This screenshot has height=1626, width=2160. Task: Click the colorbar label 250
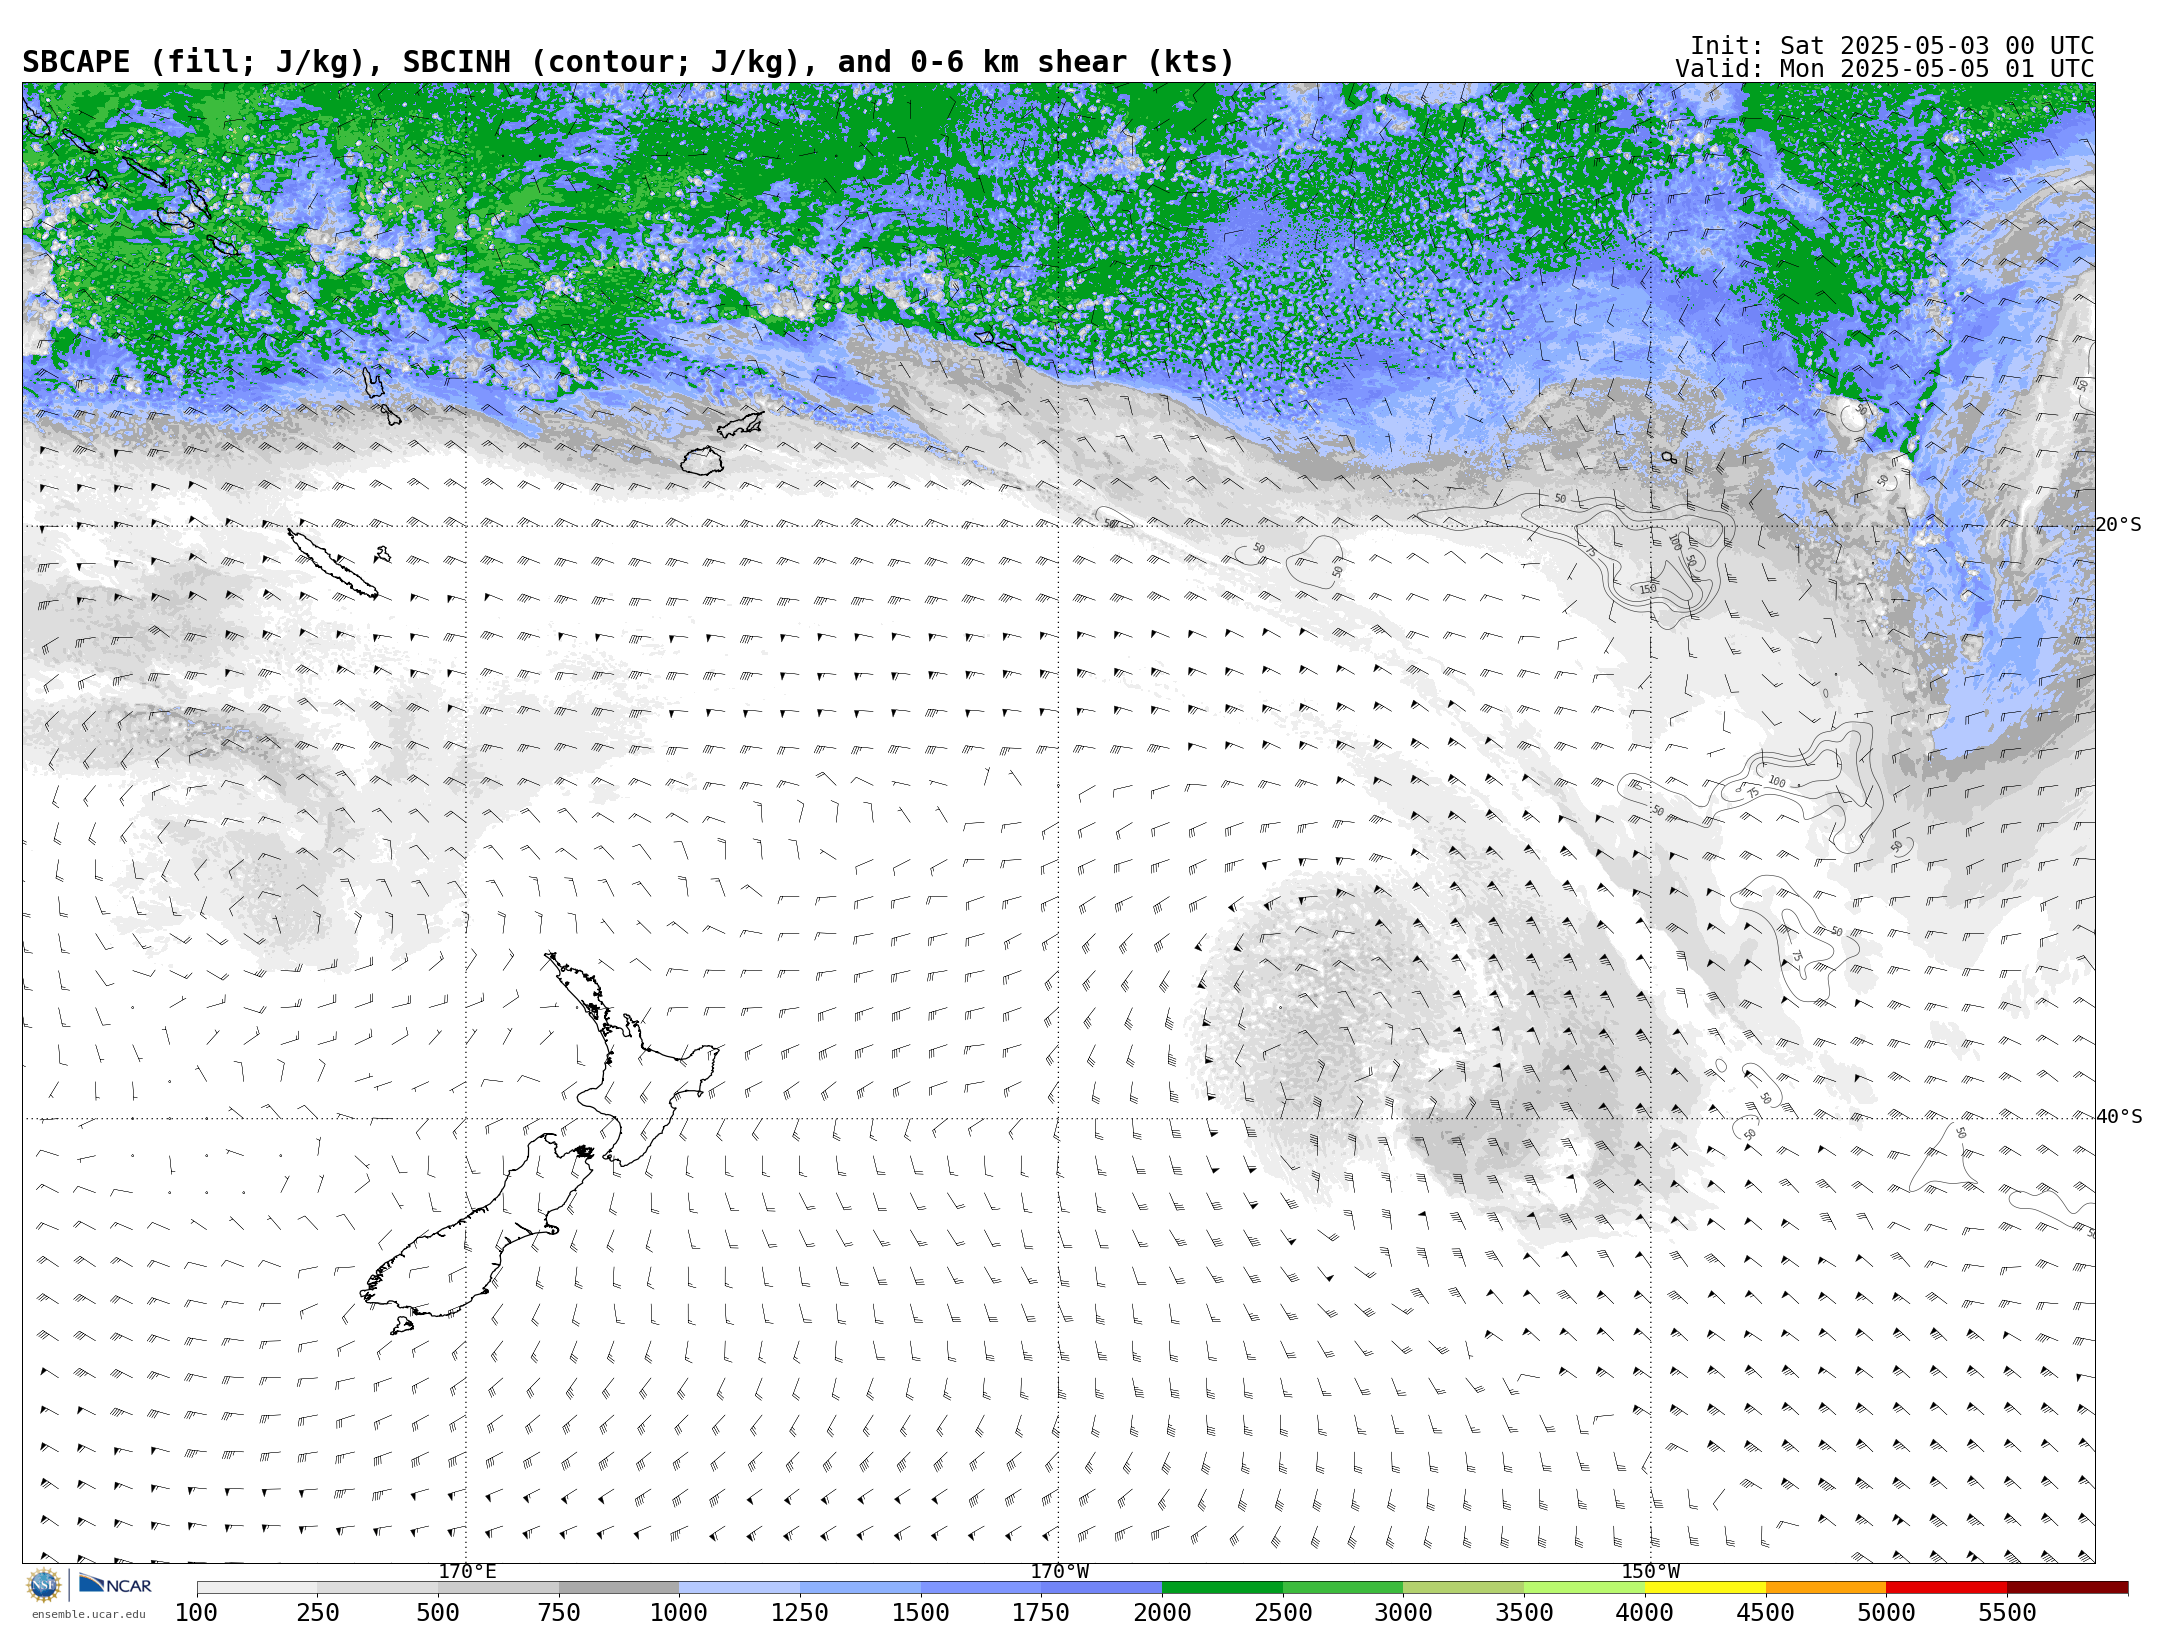pos(318,1612)
